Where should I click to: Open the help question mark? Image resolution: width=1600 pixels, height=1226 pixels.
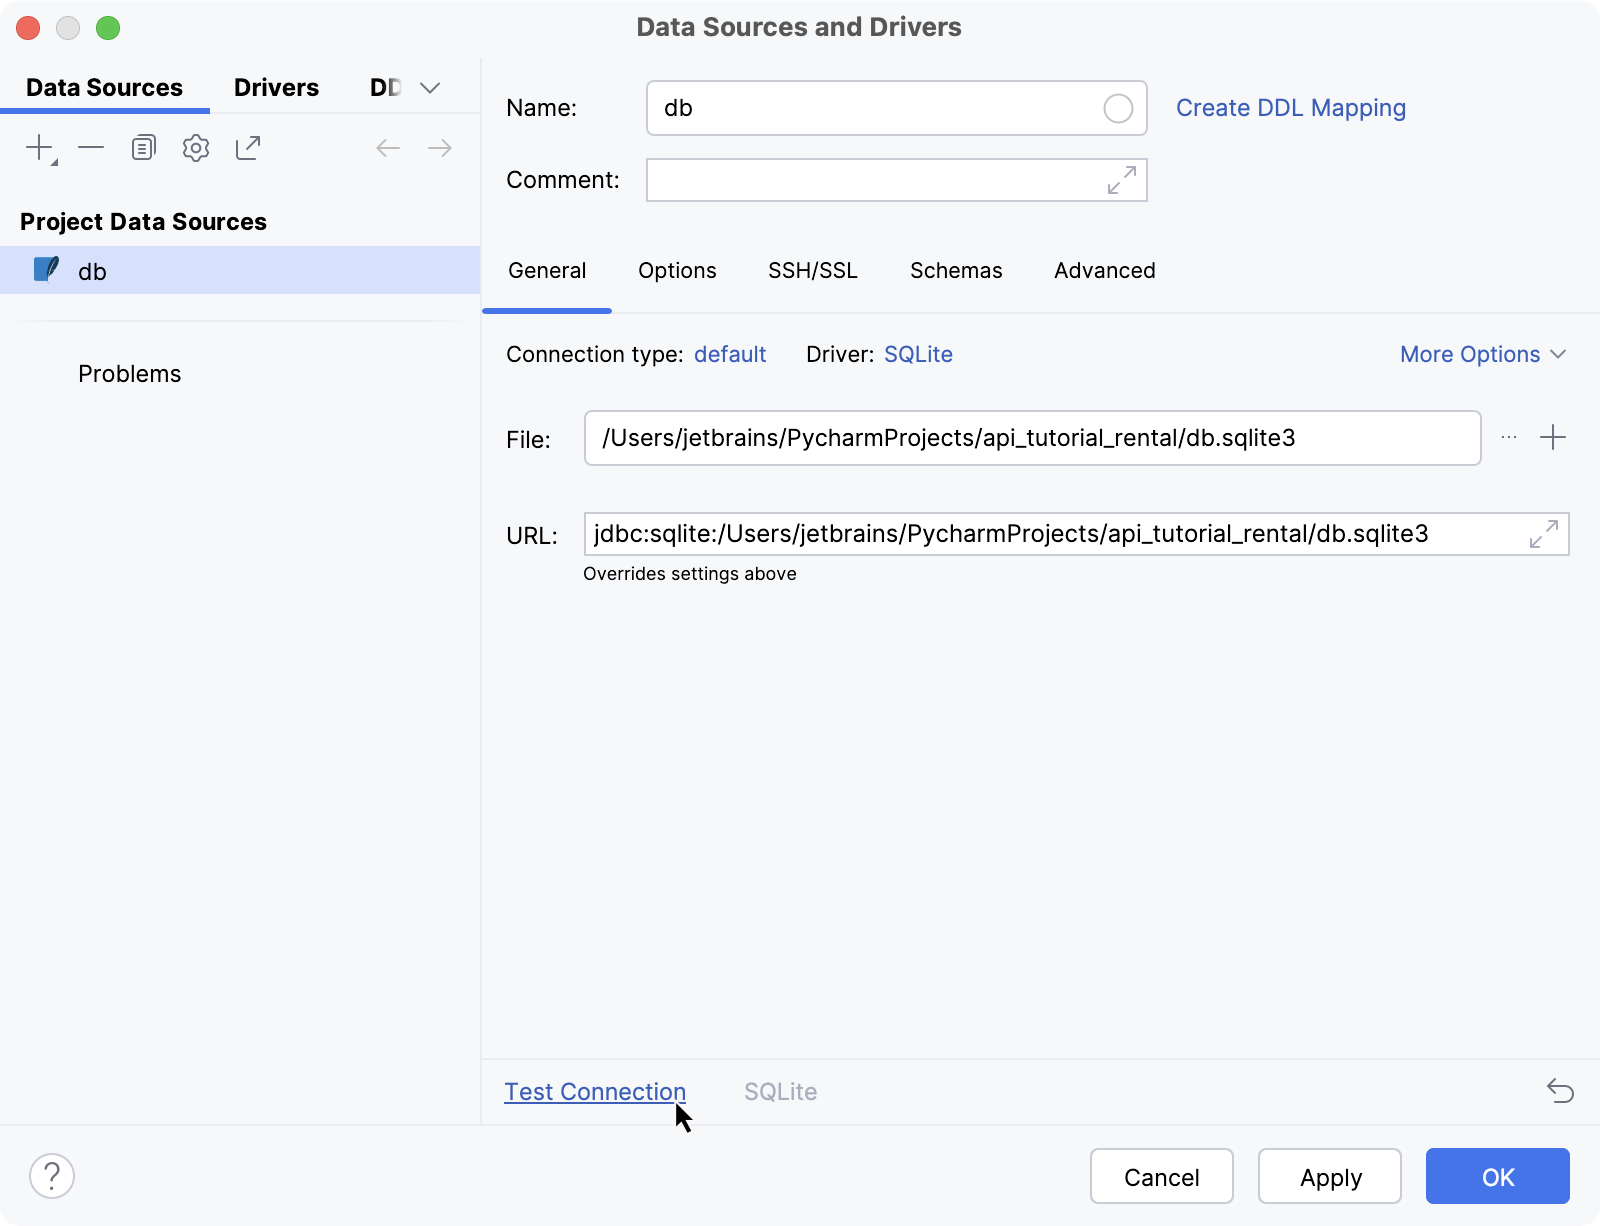(53, 1175)
